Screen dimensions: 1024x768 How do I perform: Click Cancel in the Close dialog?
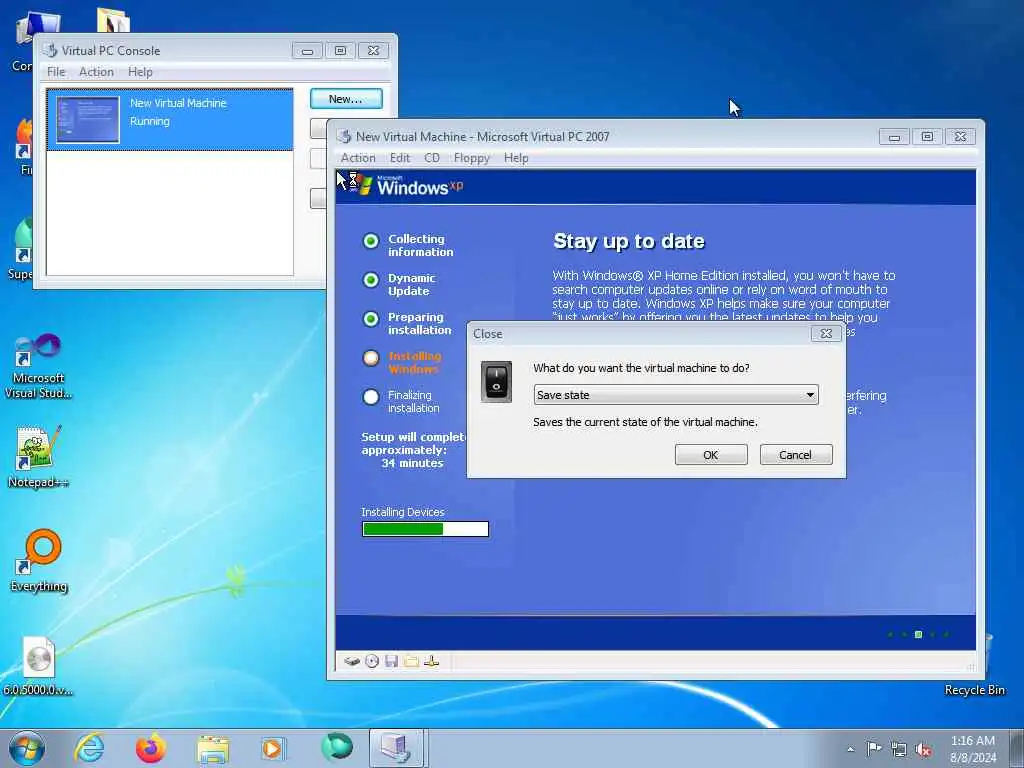click(795, 455)
